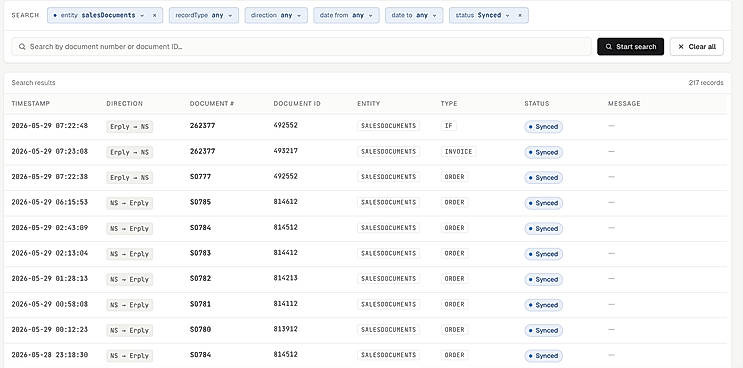Viewport: 743px width, 368px height.
Task: Select timestamp 2026-05-28 23:18:30
Action: (x=50, y=354)
